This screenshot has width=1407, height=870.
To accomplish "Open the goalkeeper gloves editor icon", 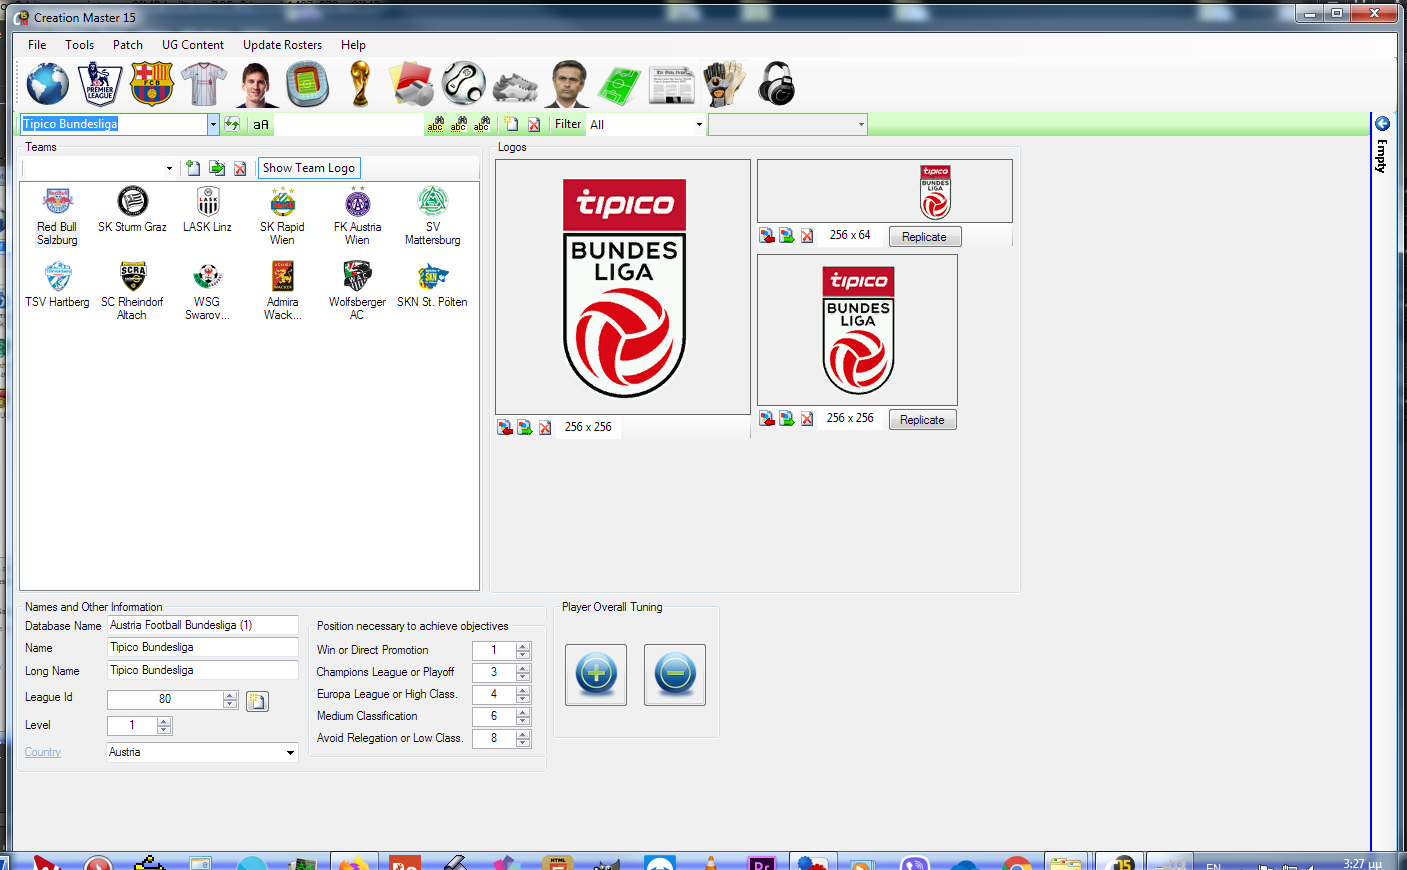I will [723, 84].
